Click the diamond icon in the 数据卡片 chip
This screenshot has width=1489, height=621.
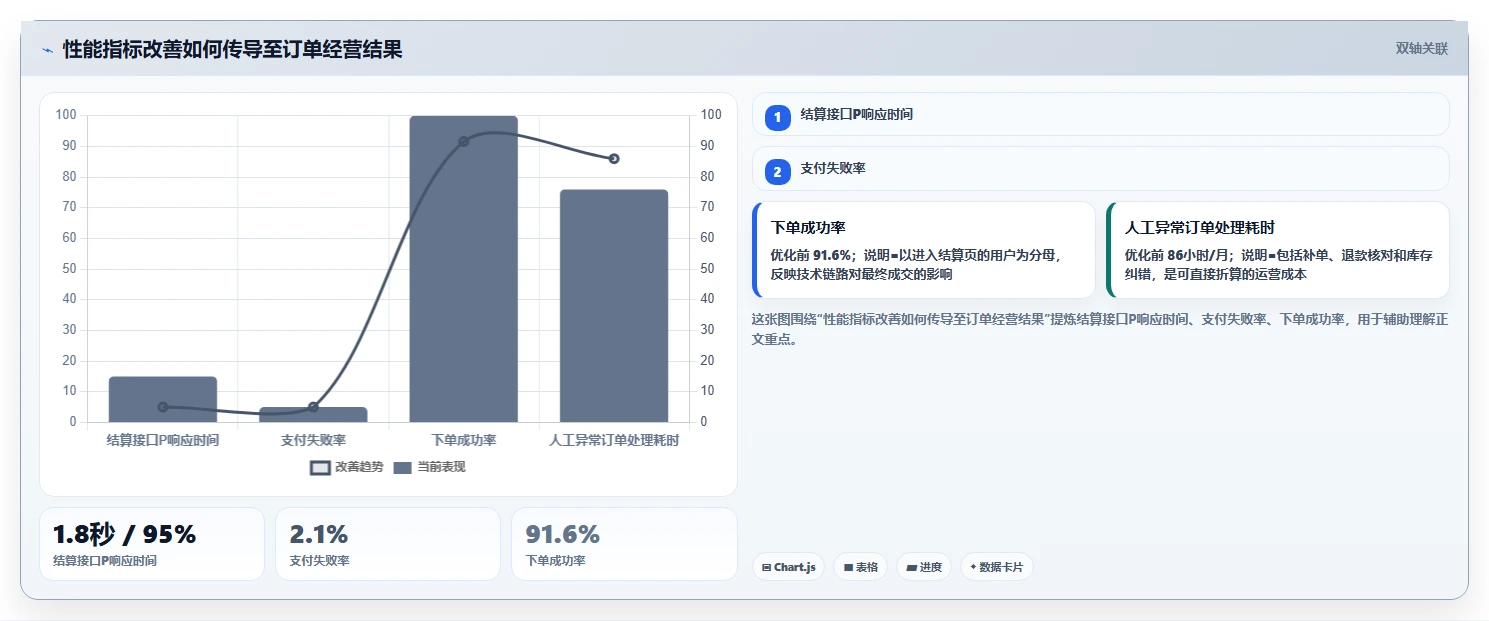(973, 567)
